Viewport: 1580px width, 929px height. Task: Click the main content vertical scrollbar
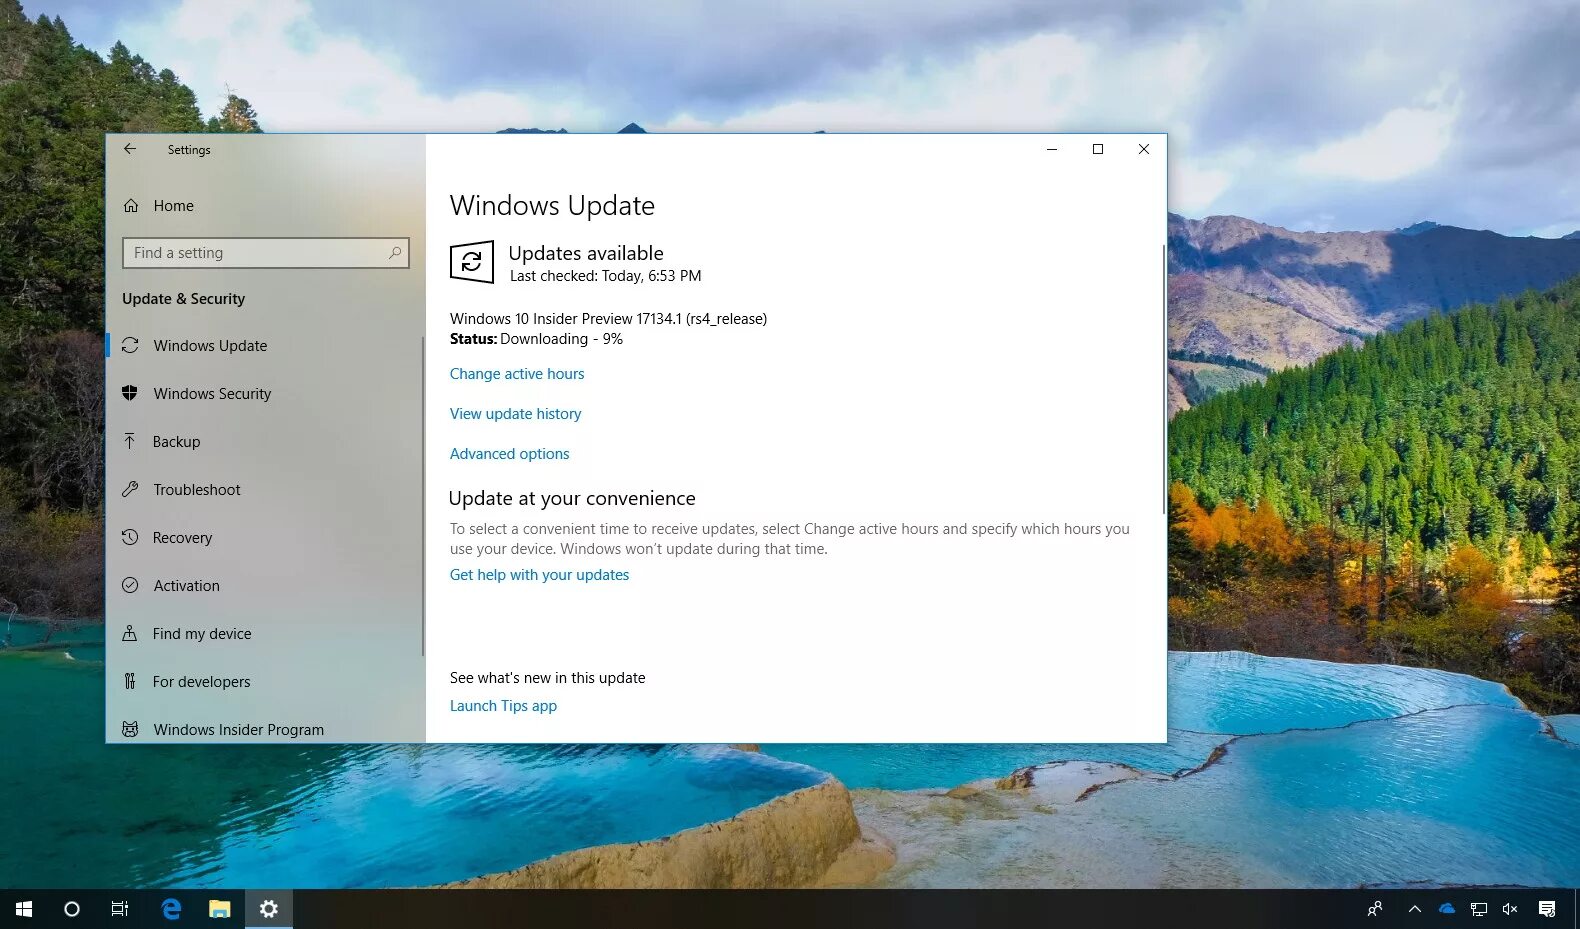tap(1163, 379)
